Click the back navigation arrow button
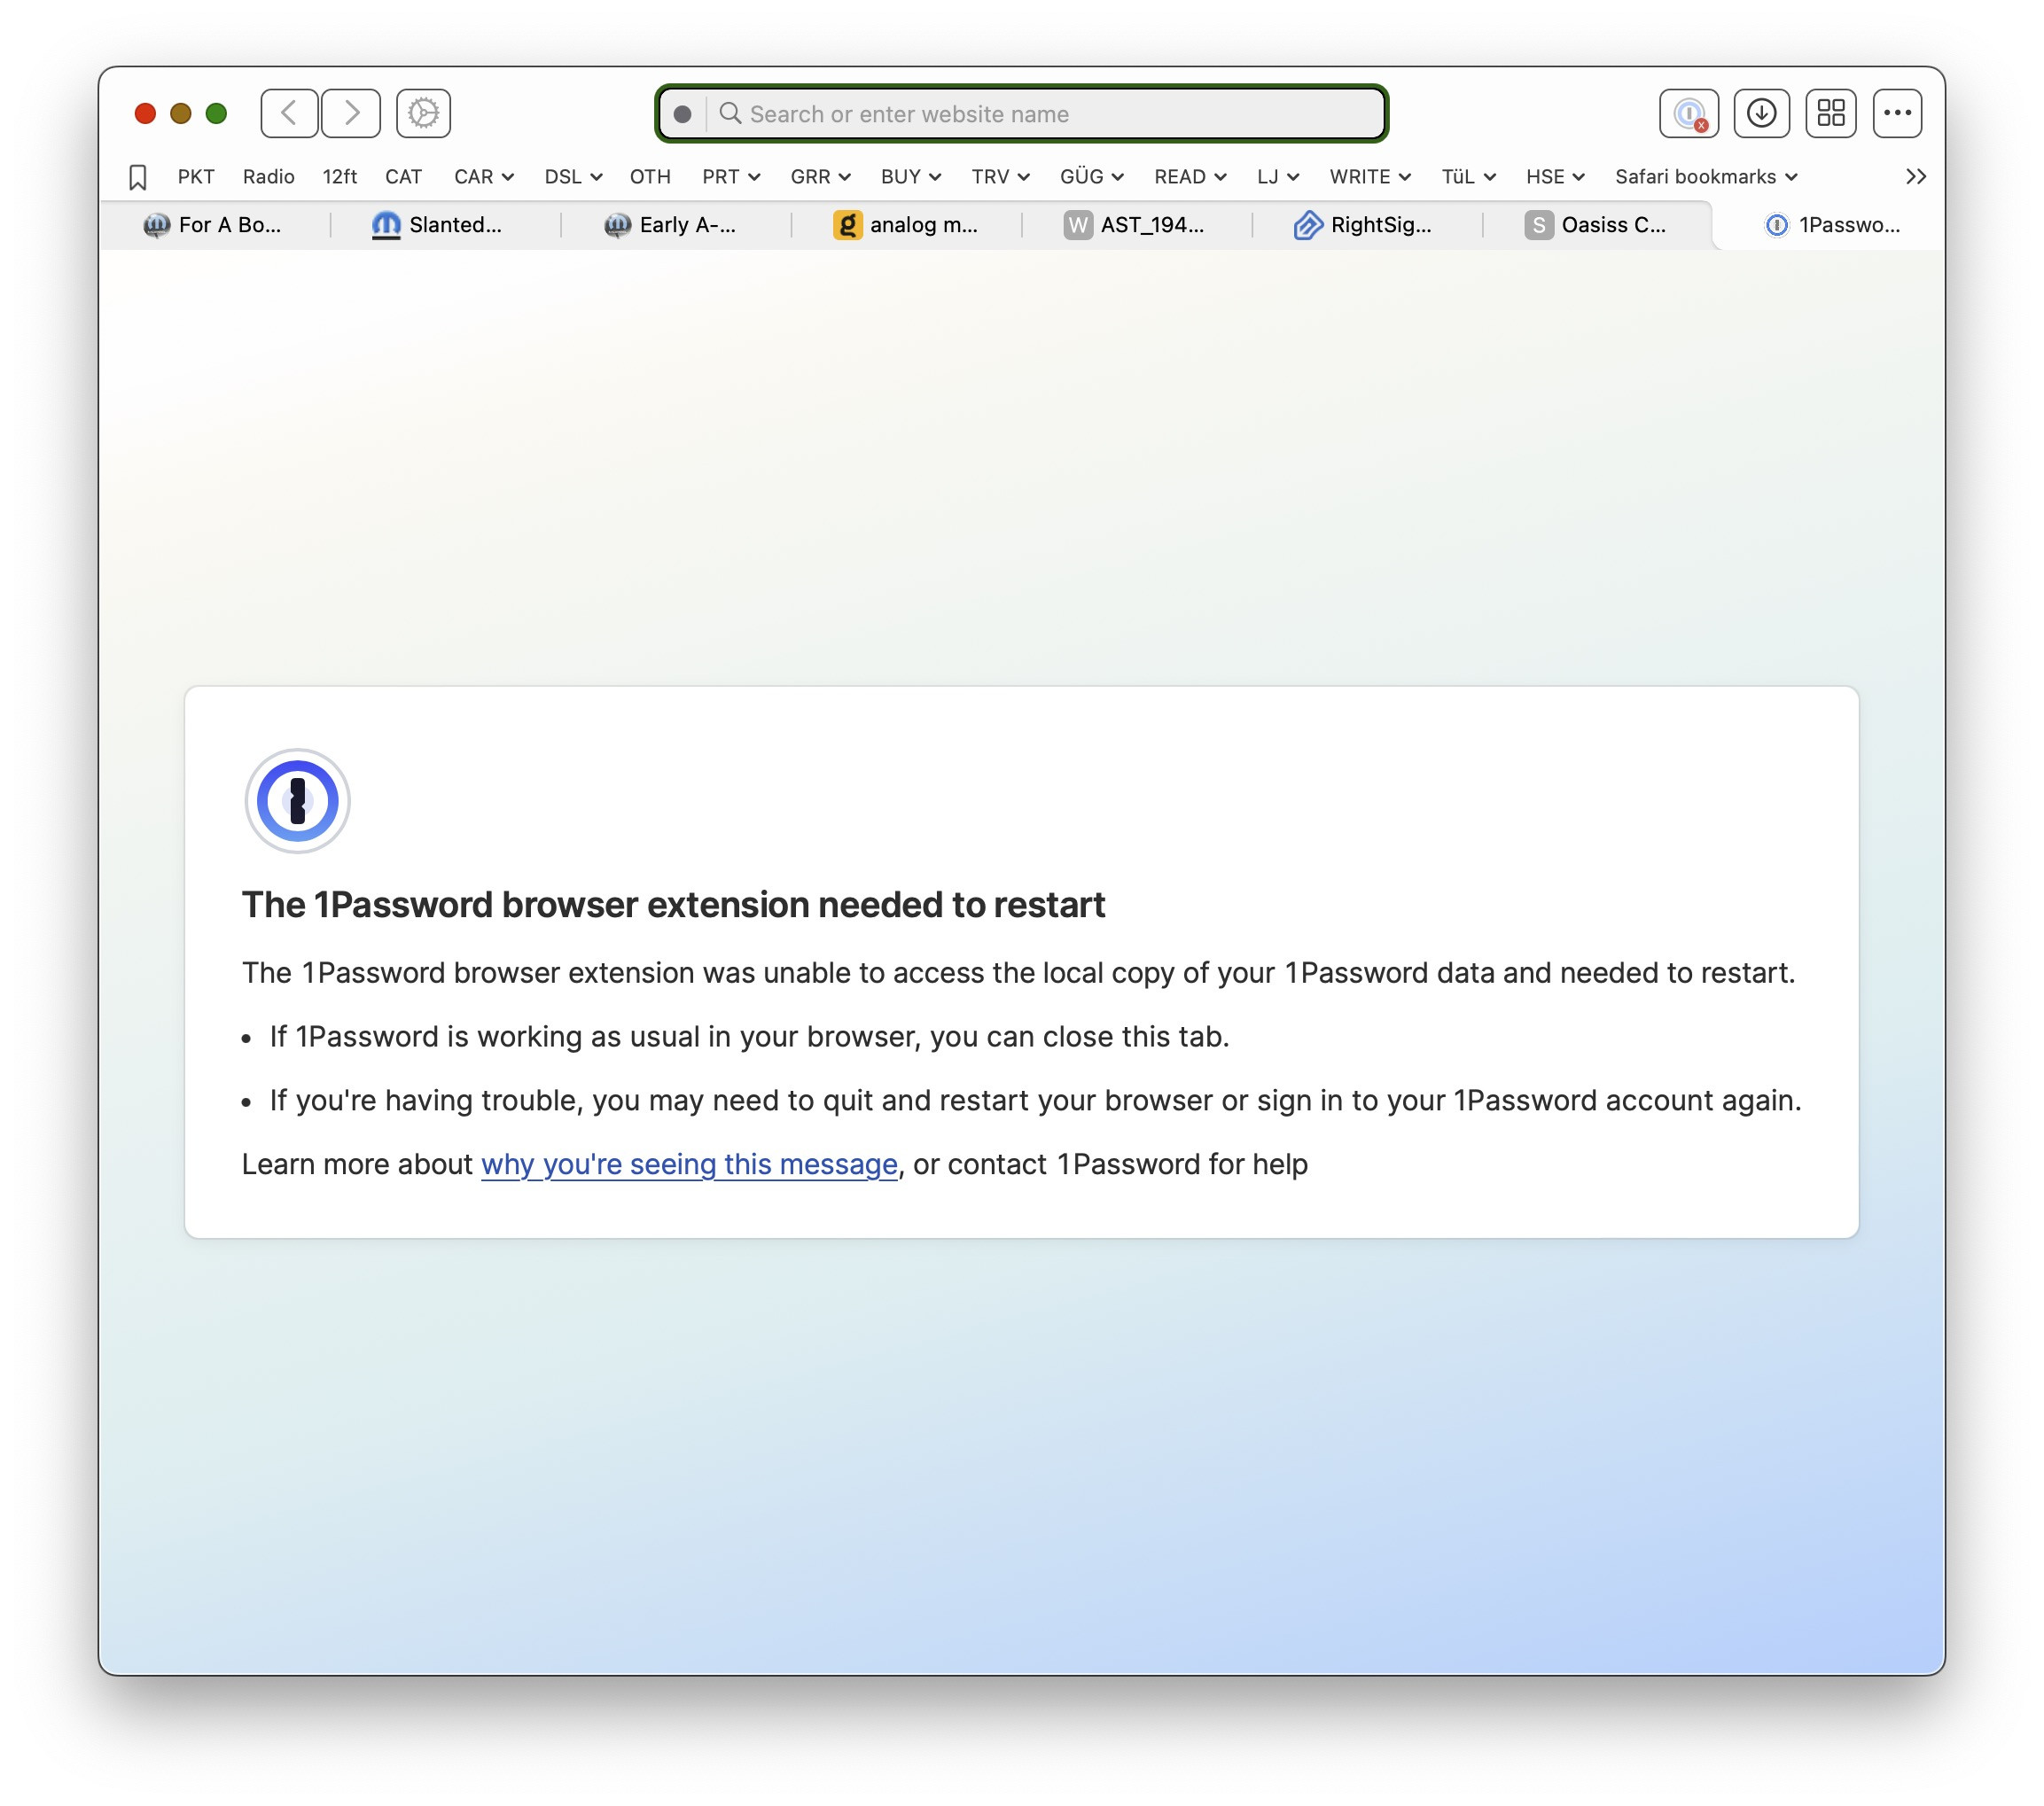This screenshot has height=1806, width=2044. (x=289, y=113)
